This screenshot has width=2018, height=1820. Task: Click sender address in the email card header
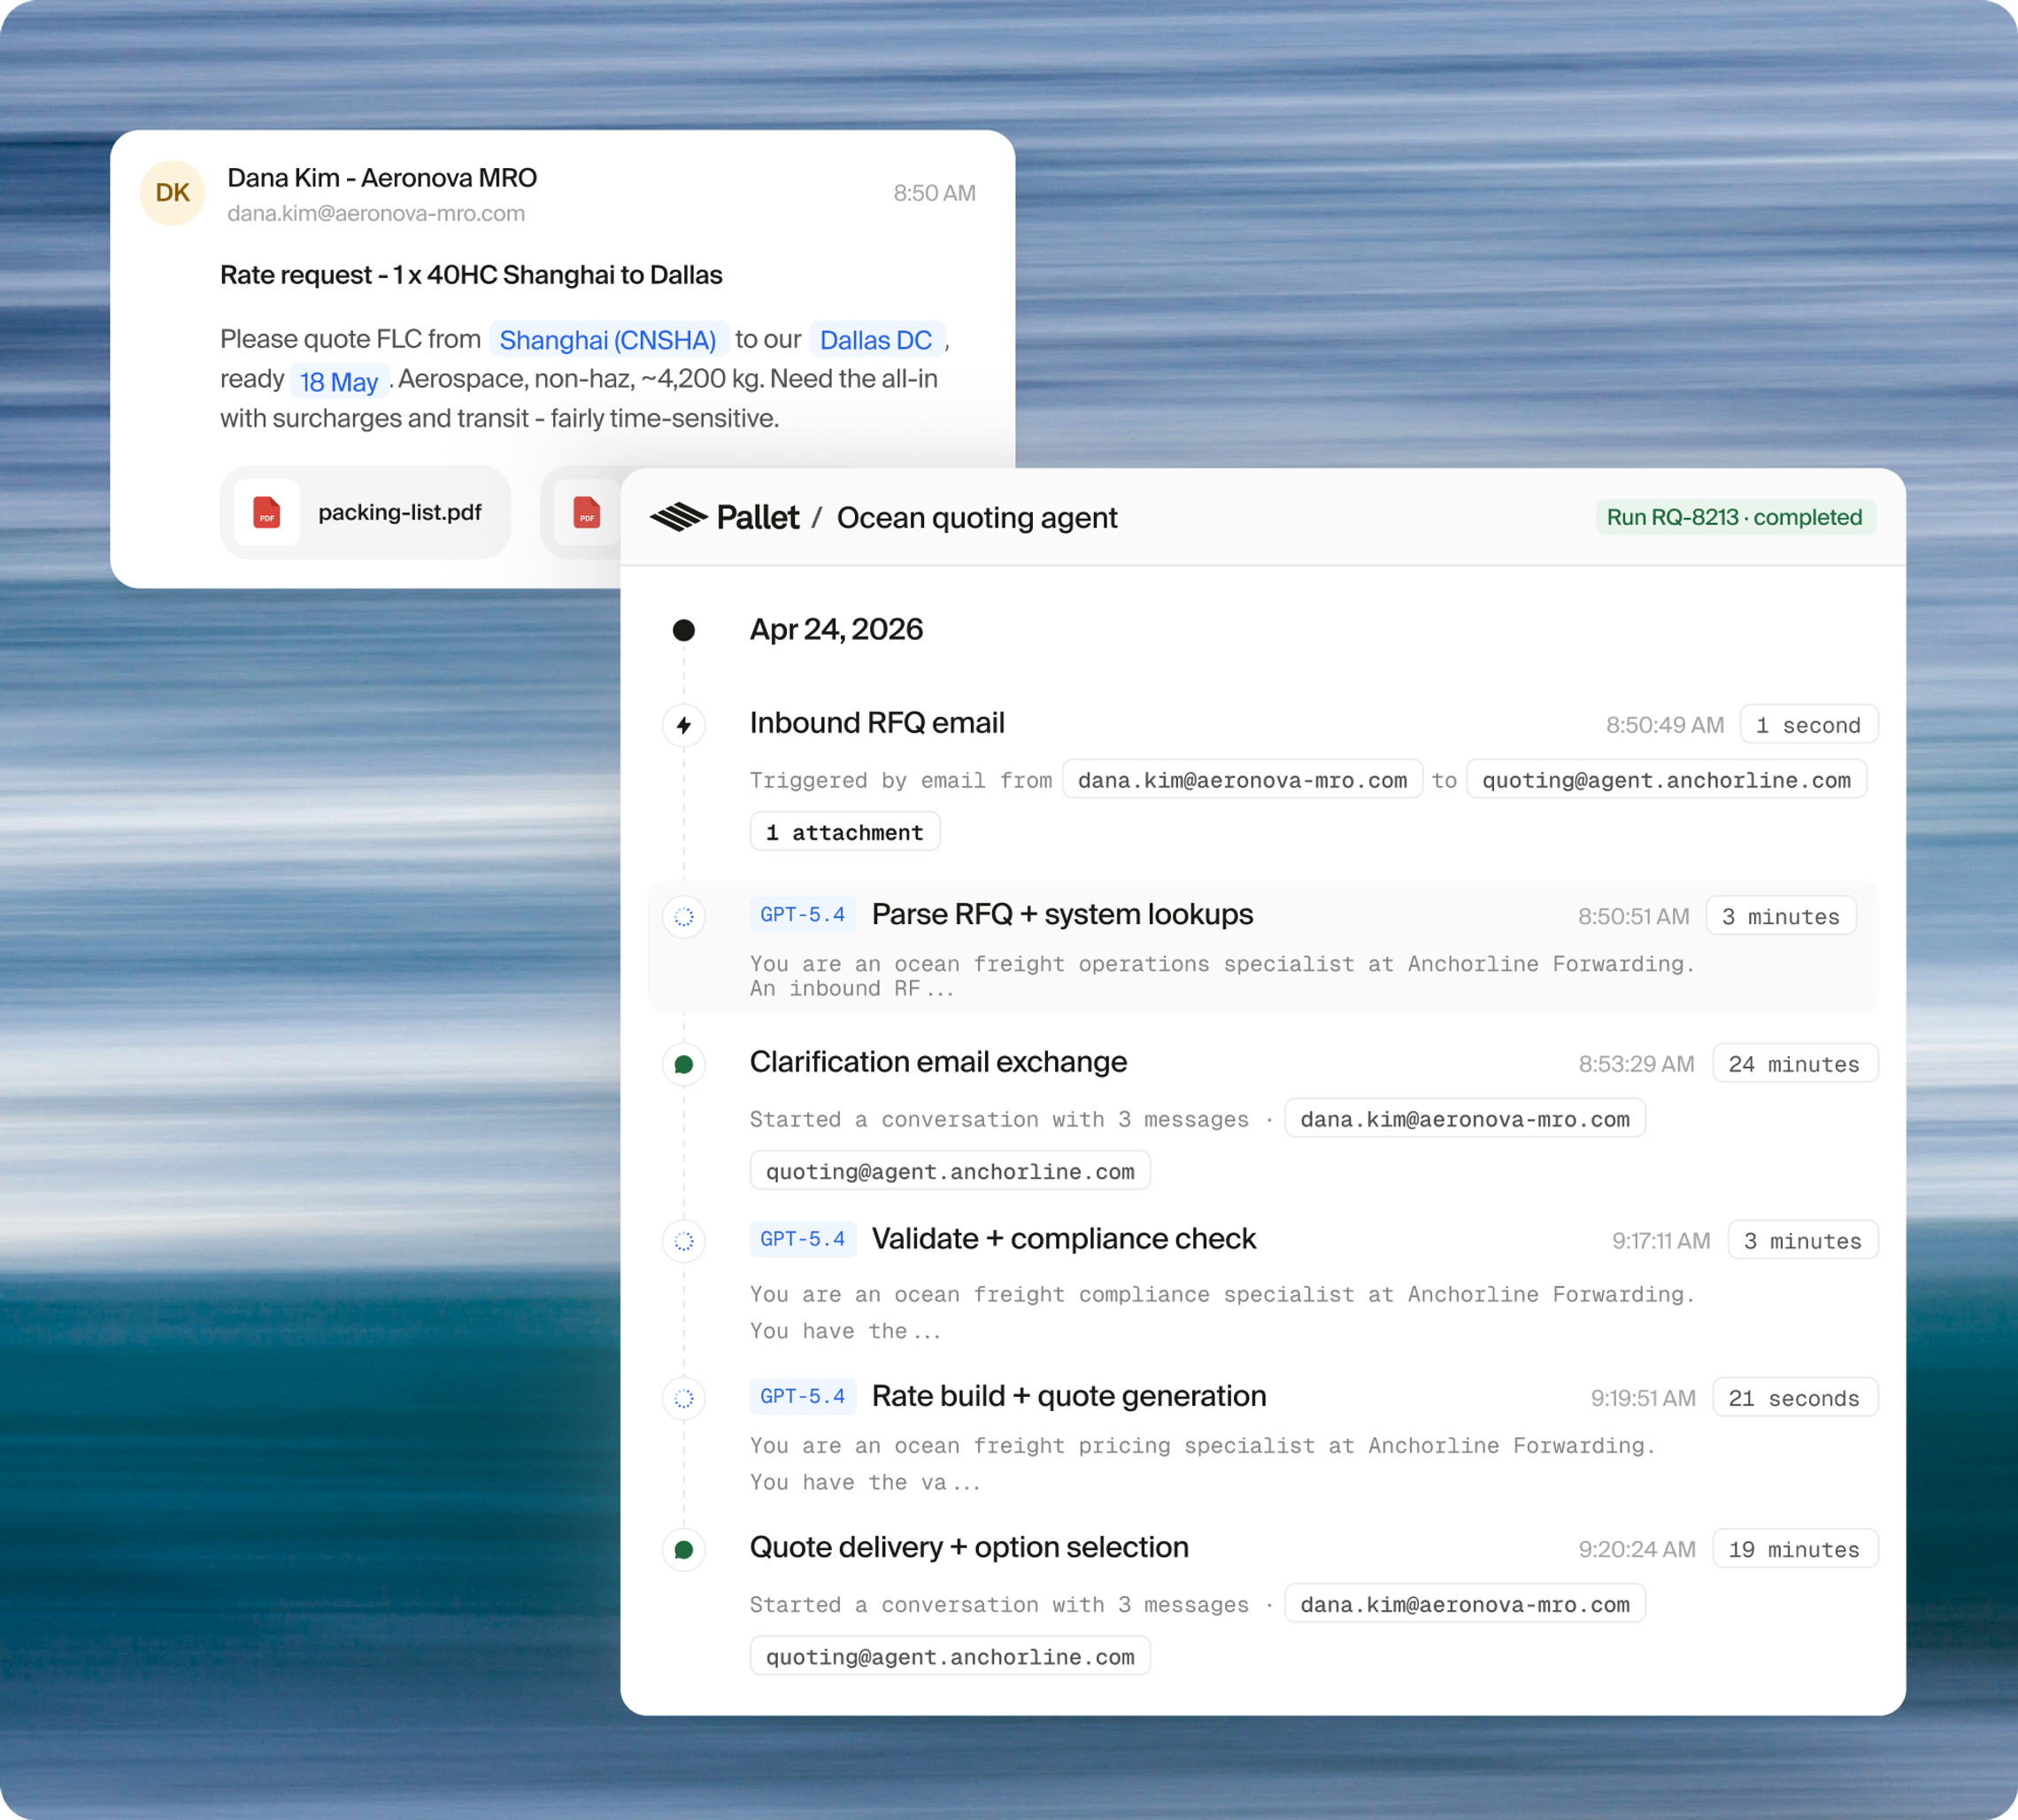click(376, 213)
